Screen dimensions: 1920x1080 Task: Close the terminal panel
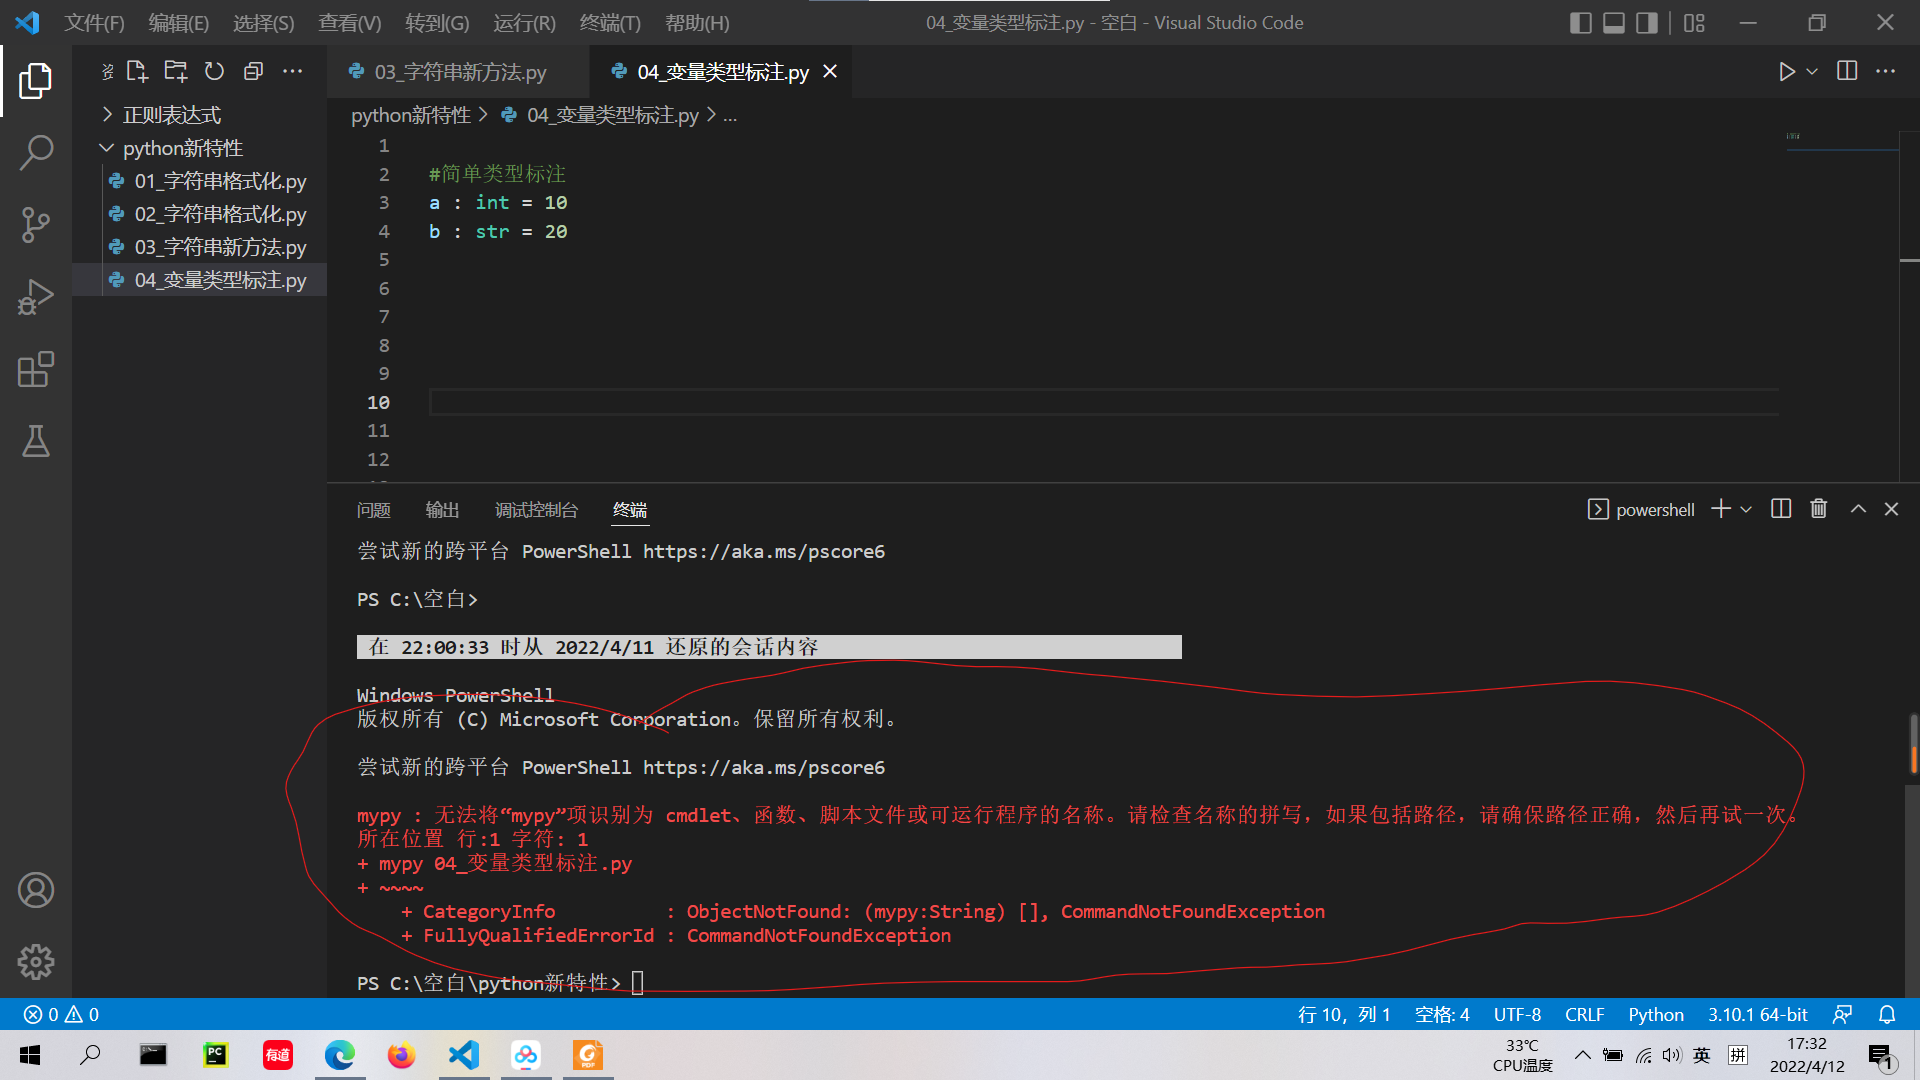pyautogui.click(x=1891, y=509)
